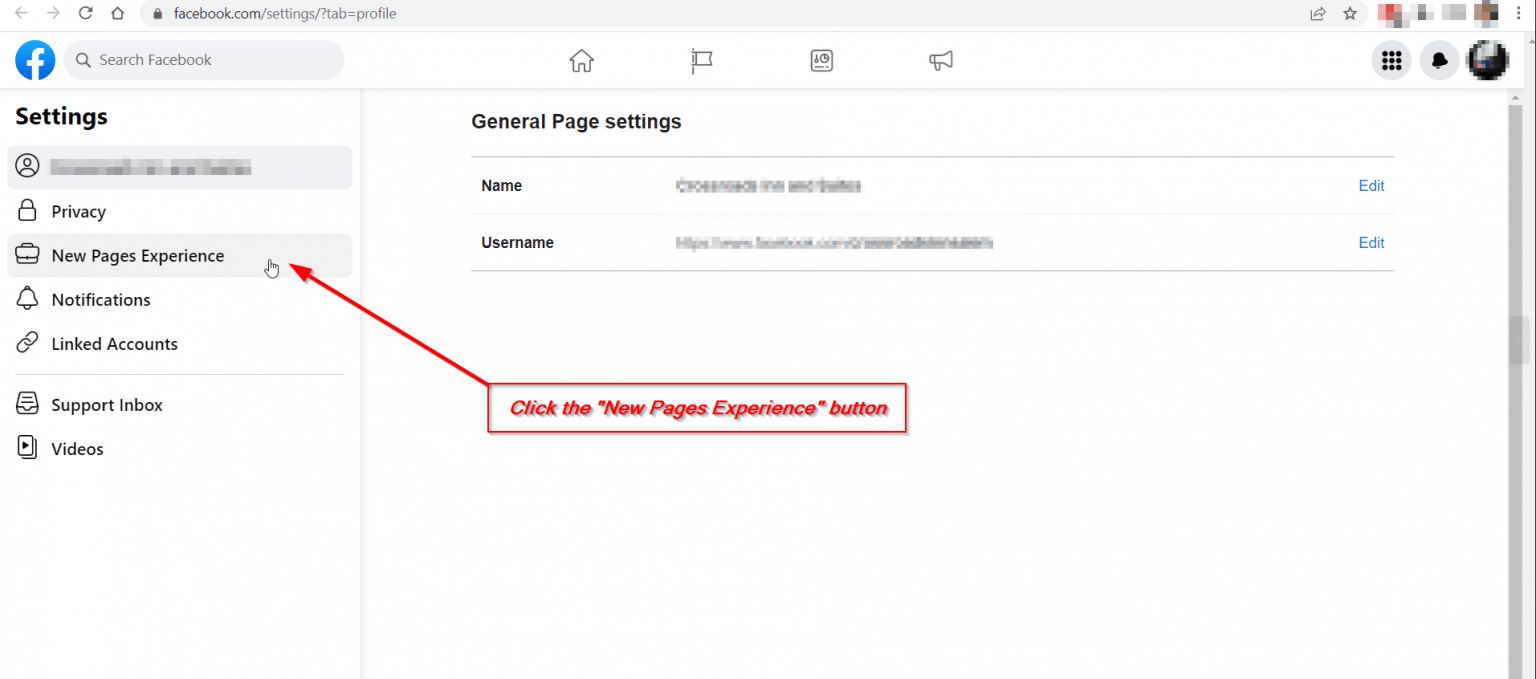Select Linked Accounts settings

coord(114,343)
